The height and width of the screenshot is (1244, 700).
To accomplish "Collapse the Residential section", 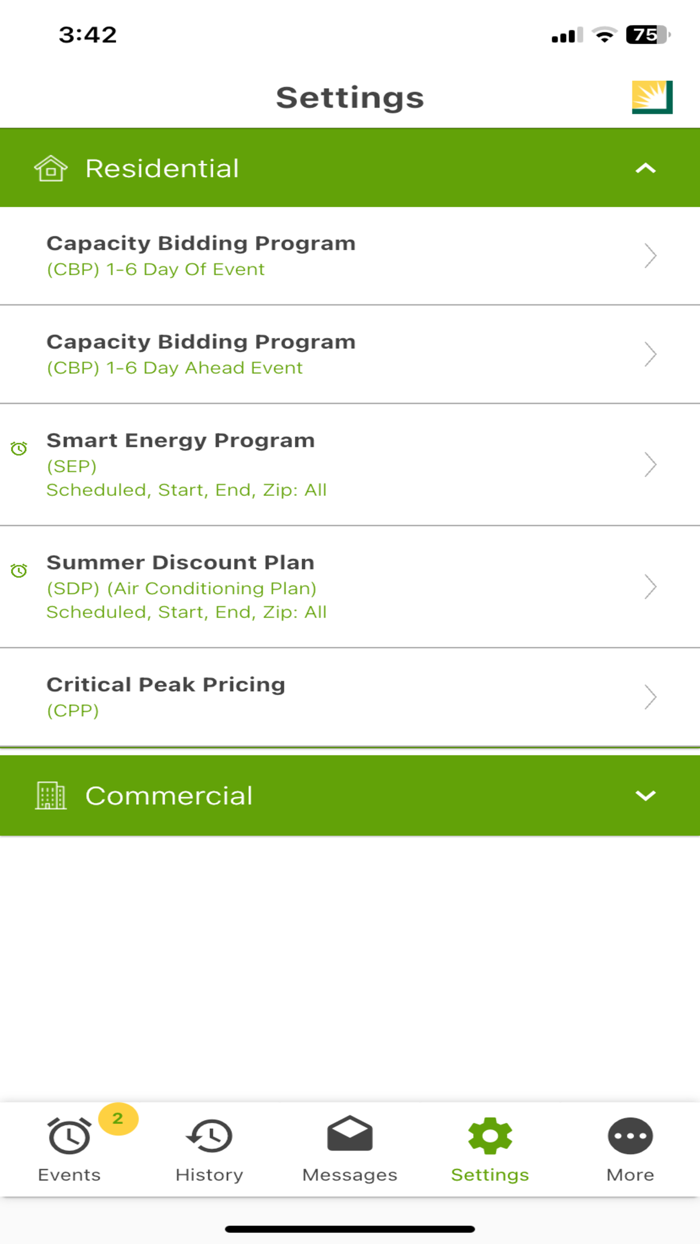I will tap(646, 167).
